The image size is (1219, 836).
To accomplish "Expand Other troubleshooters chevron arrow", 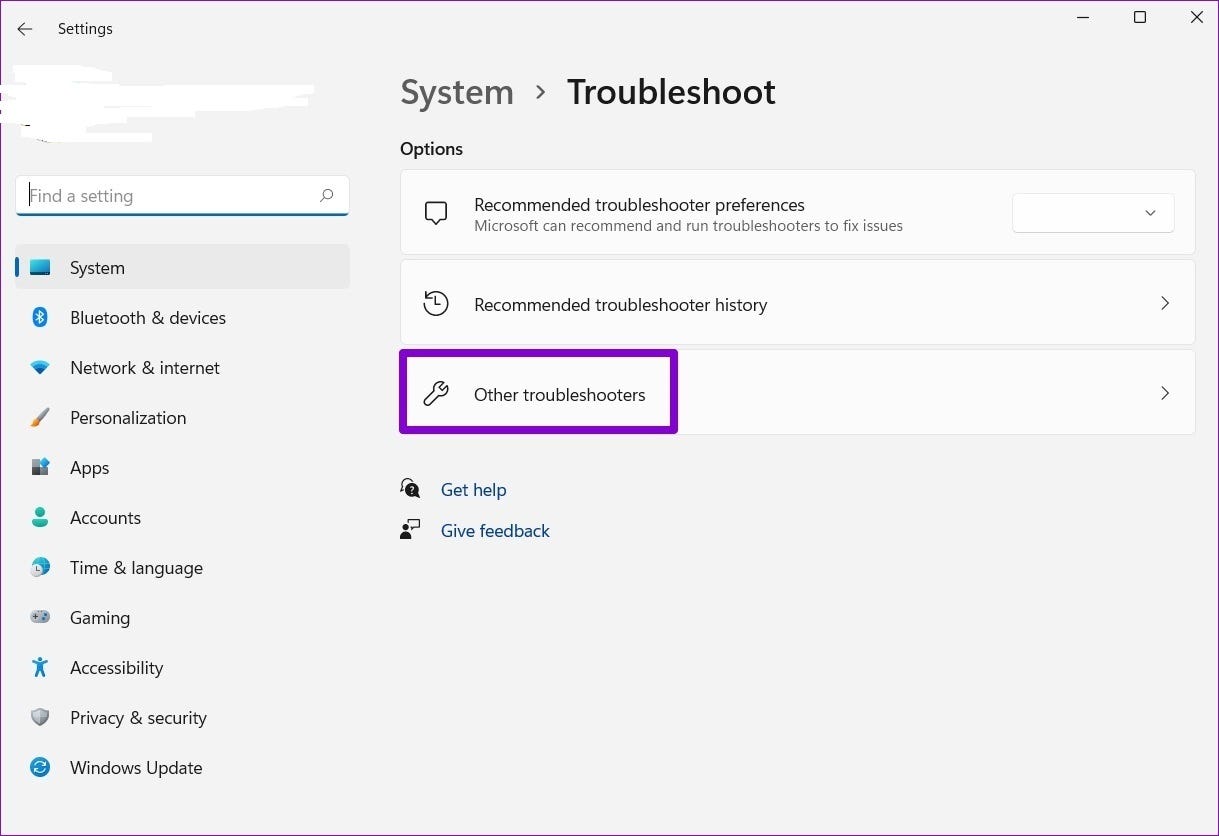I will (x=1164, y=393).
